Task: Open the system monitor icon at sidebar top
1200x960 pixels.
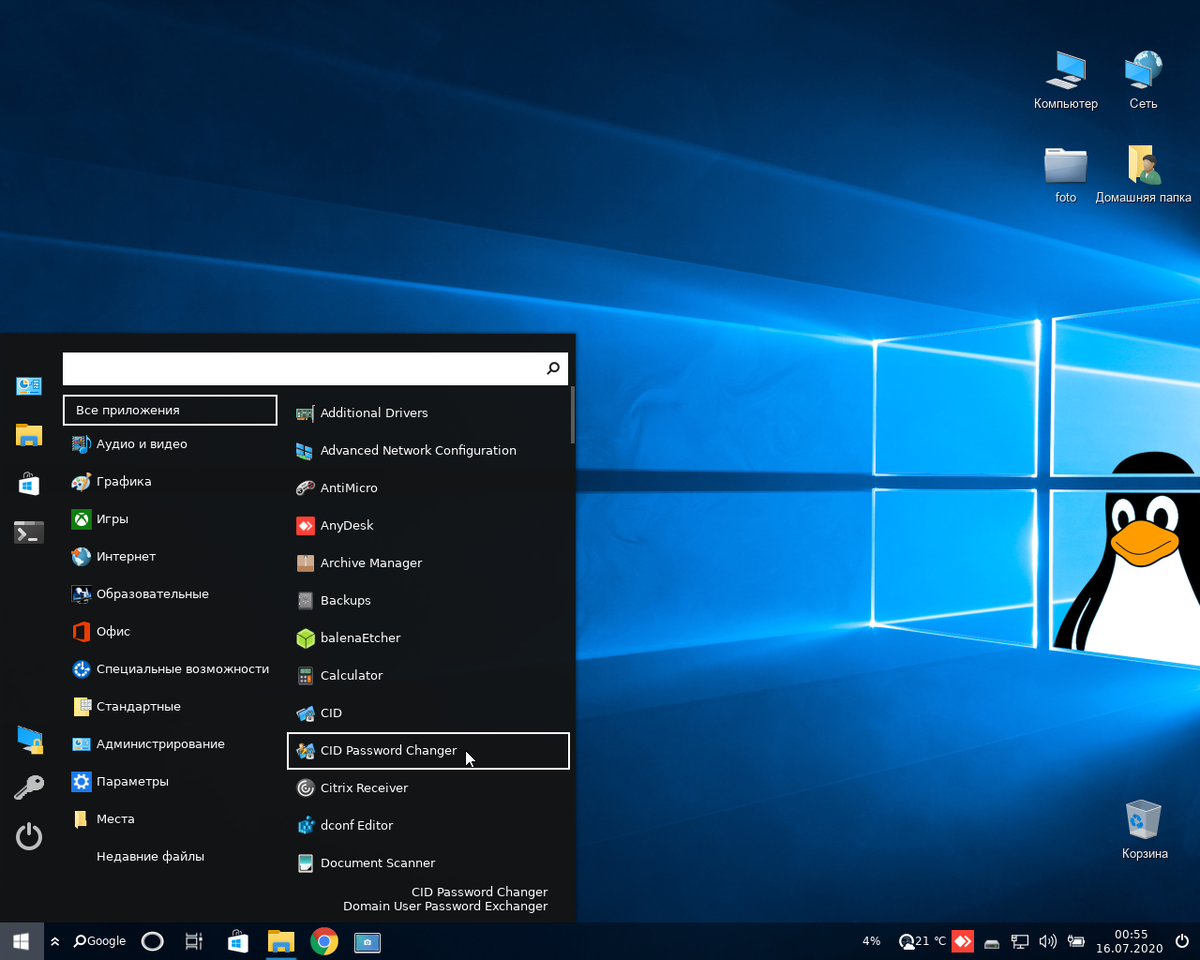Action: tap(28, 386)
